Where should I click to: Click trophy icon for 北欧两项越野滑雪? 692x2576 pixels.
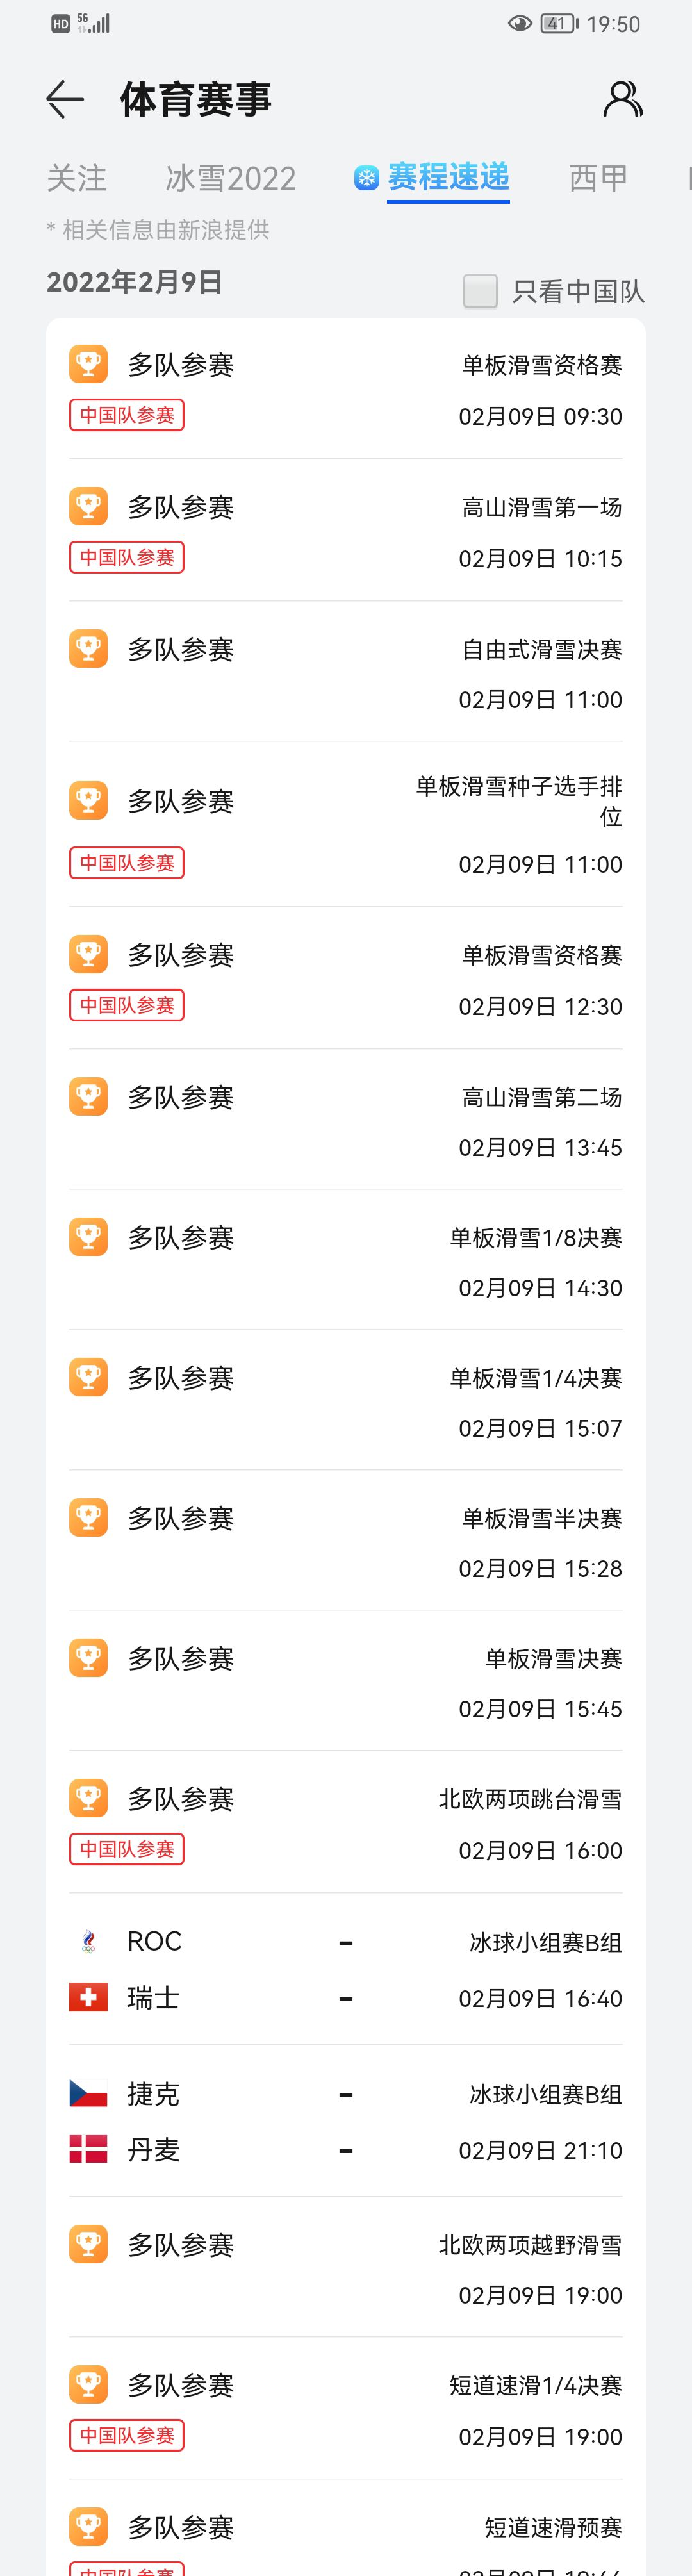88,2245
